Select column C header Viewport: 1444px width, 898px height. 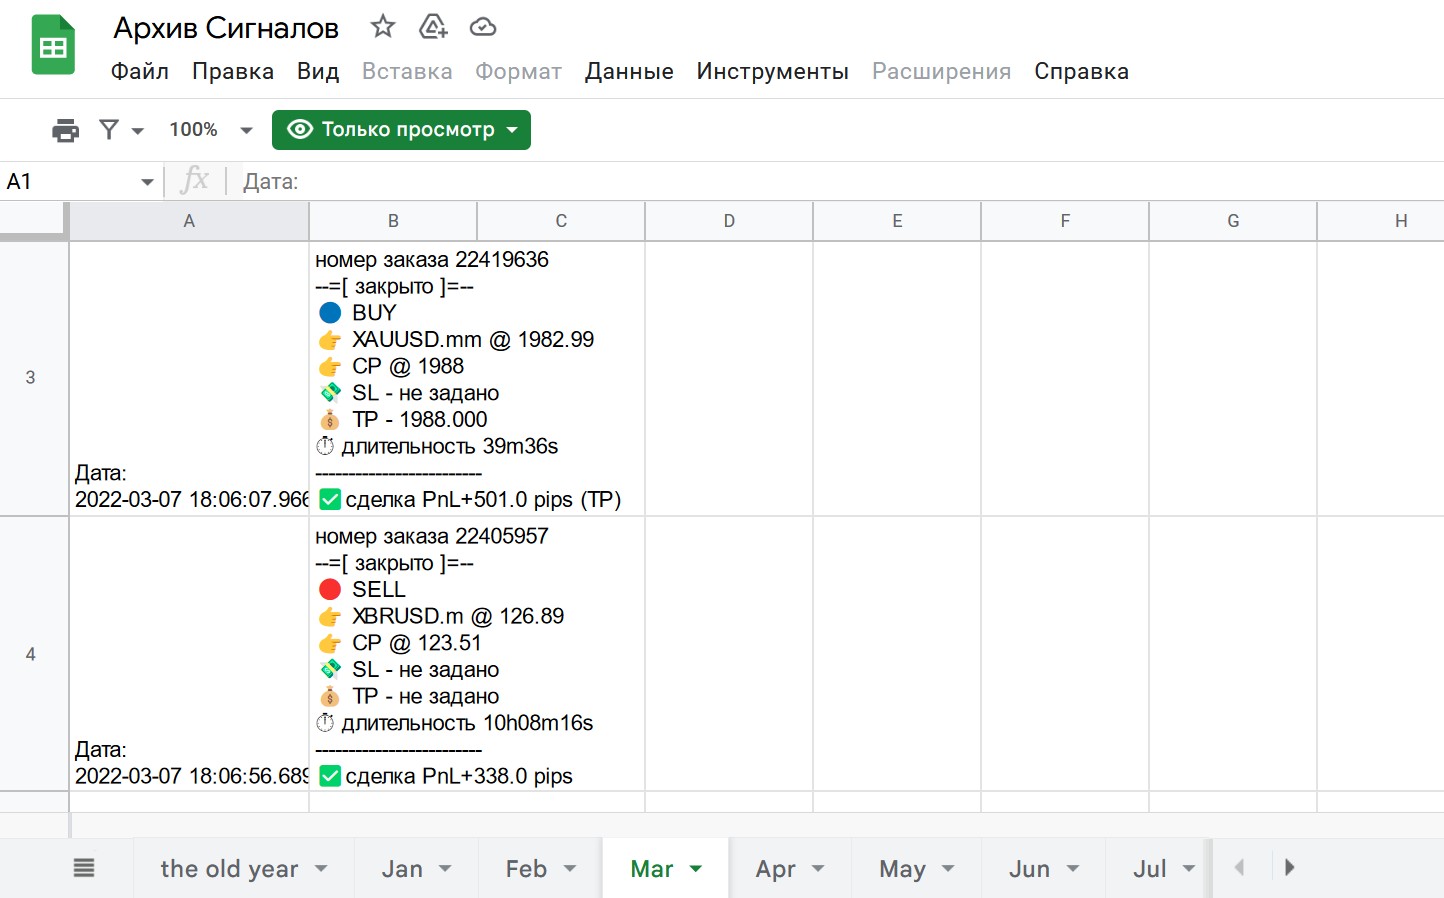pos(561,221)
